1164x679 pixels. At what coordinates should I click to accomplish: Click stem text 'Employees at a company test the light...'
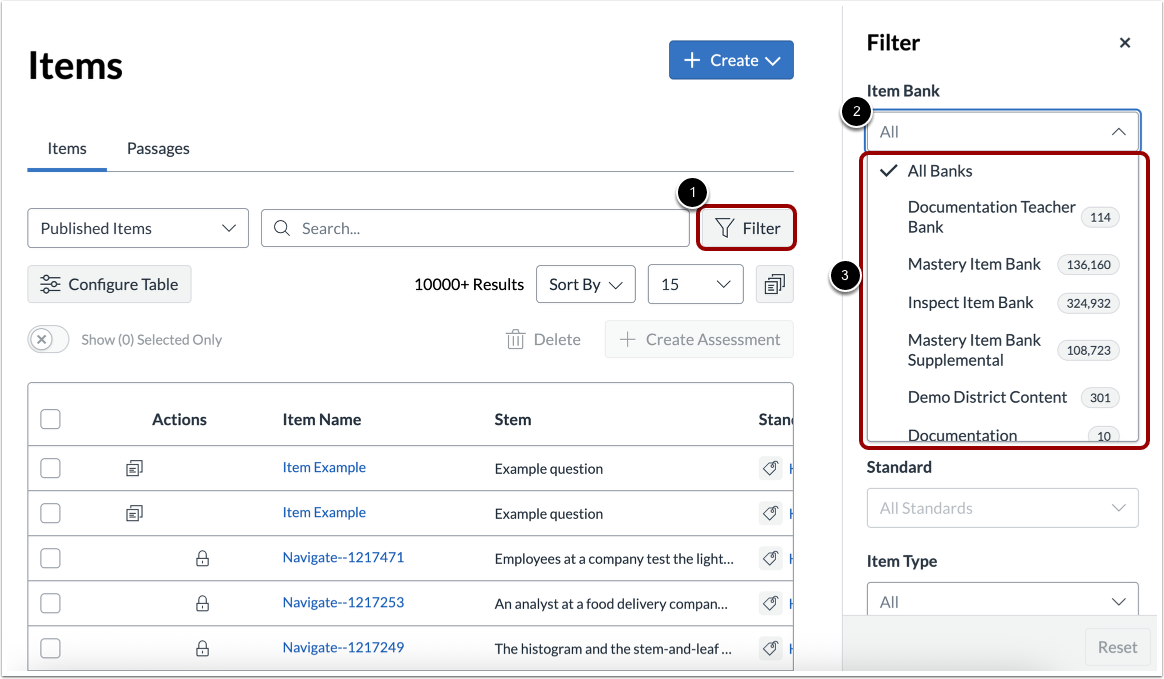click(614, 559)
